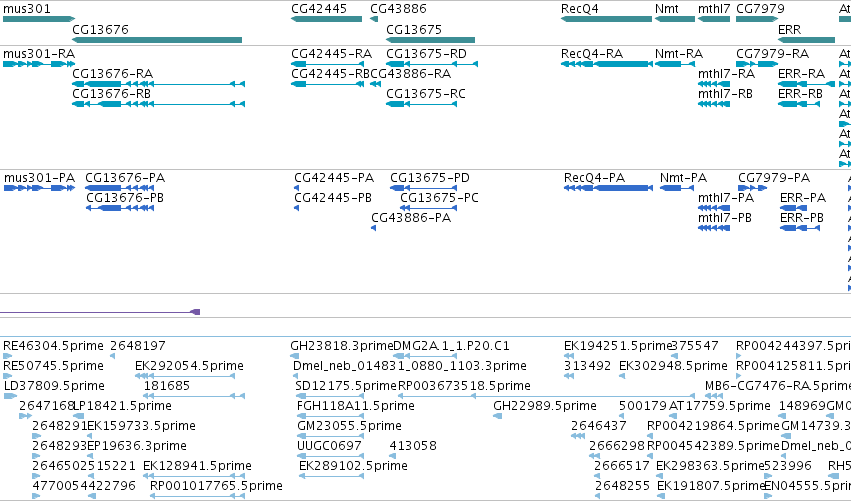The image size is (851, 501).
Task: Select the RecQ4-RA transcript glyph
Action: (607, 64)
